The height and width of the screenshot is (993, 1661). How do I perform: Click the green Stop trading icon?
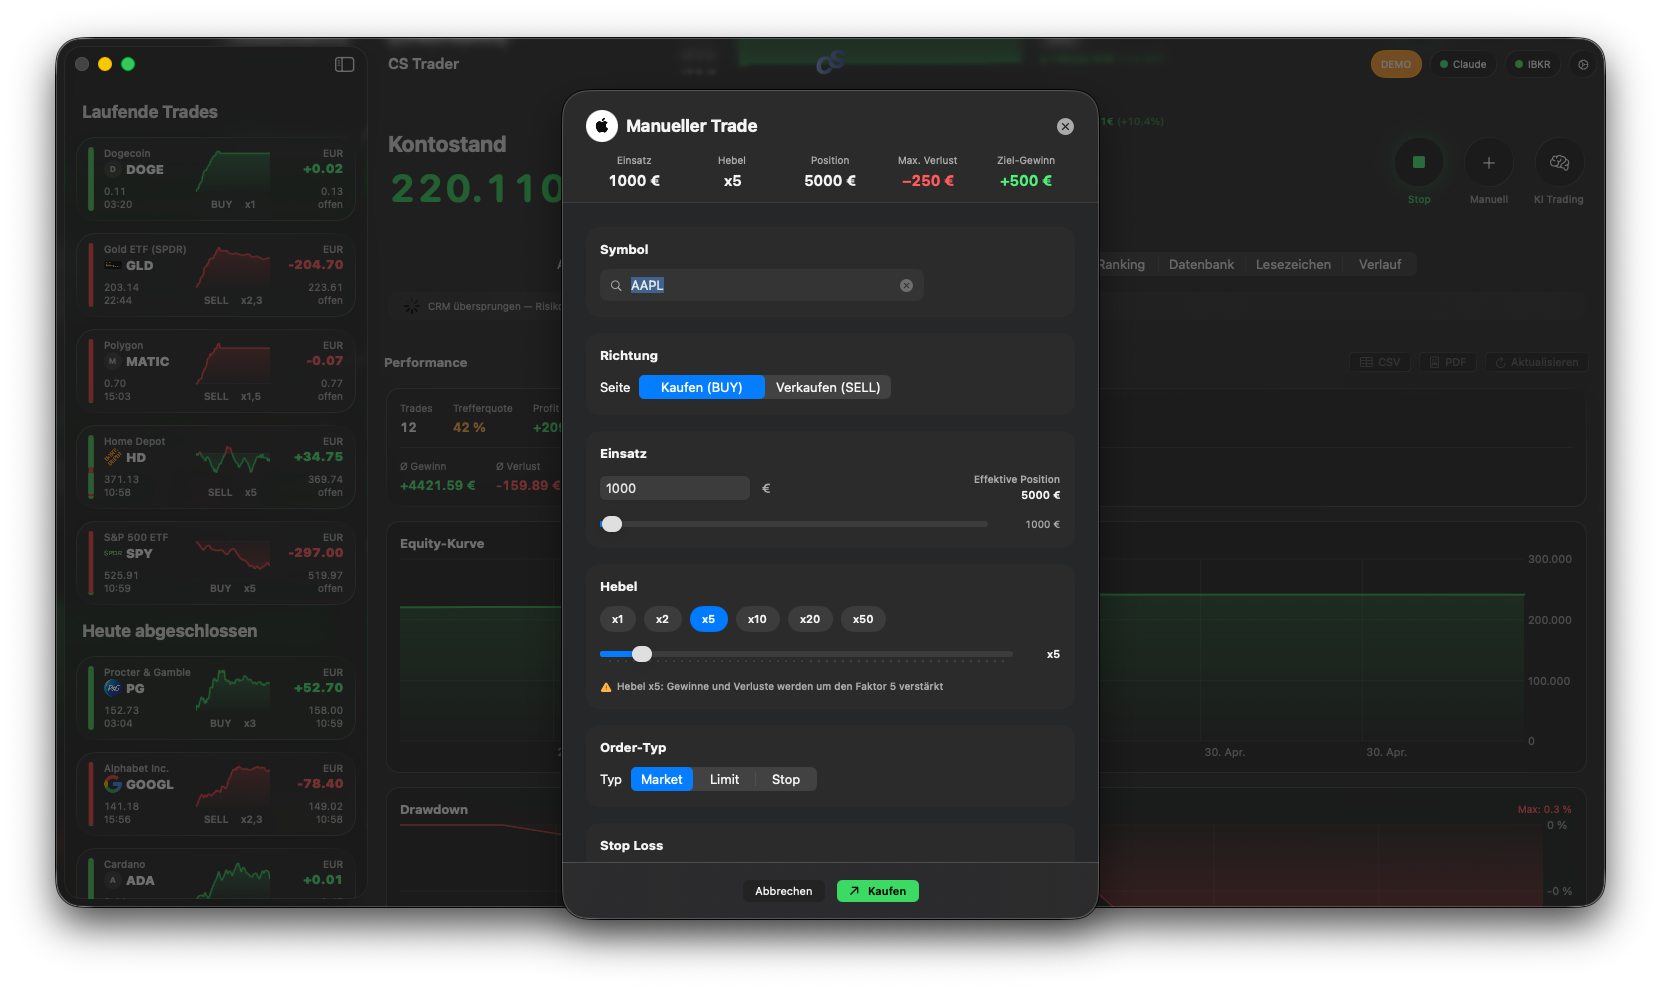point(1418,162)
